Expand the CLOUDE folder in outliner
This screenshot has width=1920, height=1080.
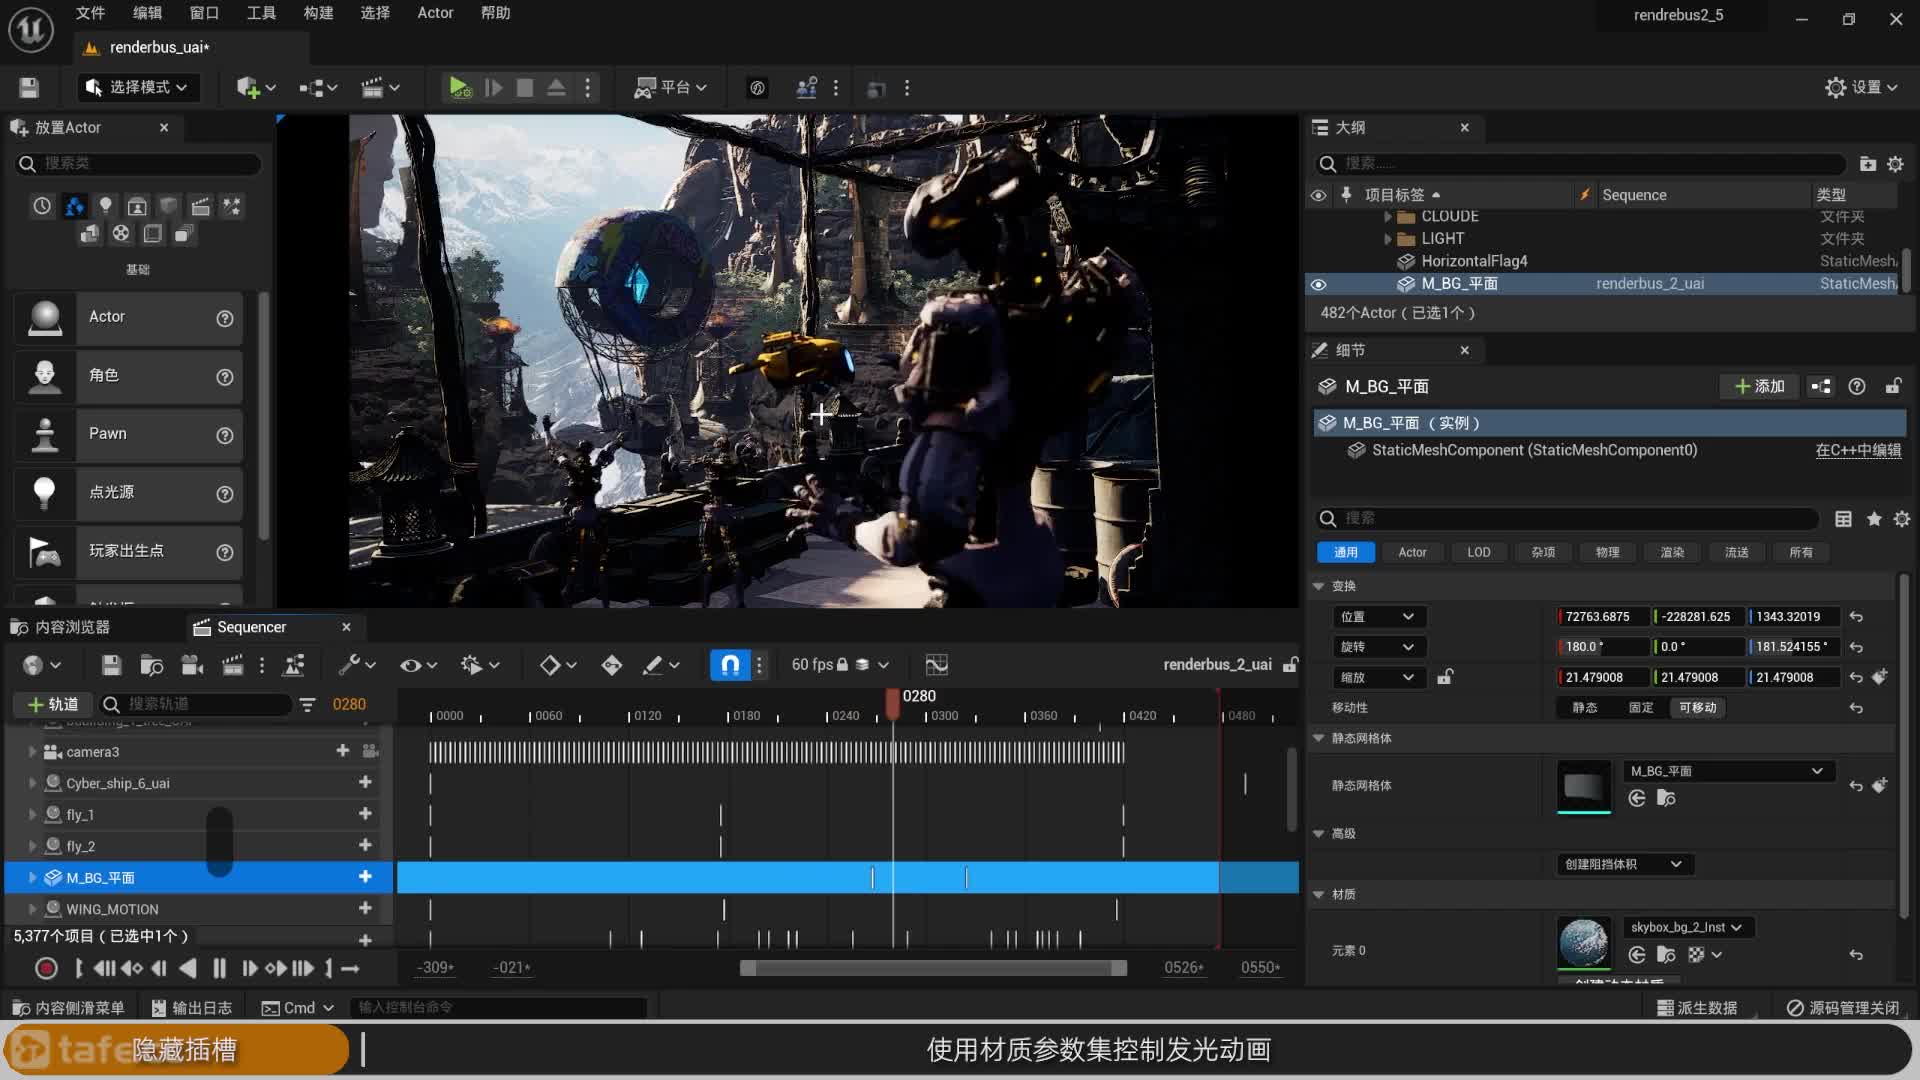pos(1388,217)
